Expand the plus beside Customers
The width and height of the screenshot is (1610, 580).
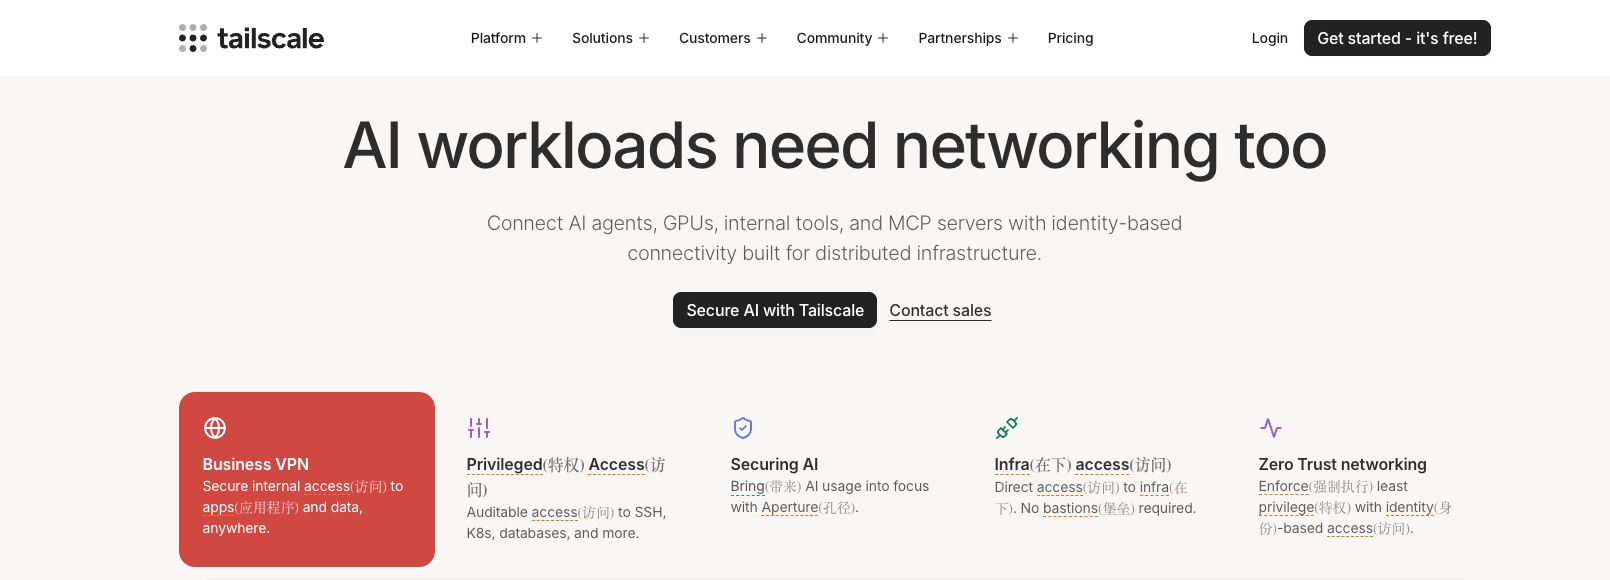762,38
